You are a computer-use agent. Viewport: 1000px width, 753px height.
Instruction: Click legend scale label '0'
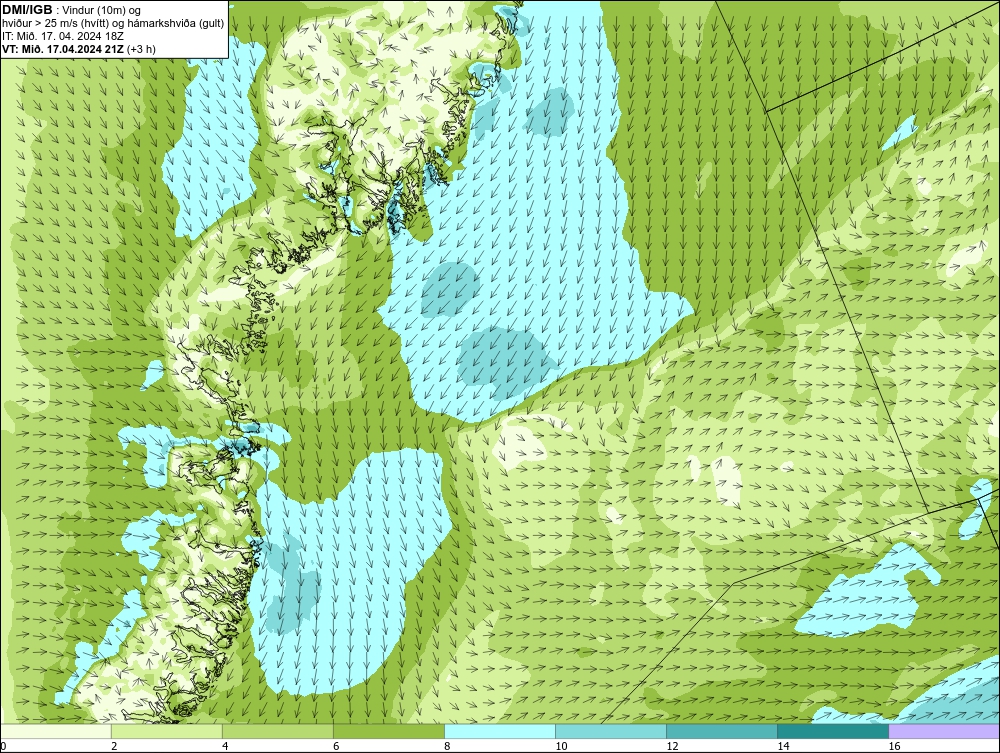(x=3, y=746)
